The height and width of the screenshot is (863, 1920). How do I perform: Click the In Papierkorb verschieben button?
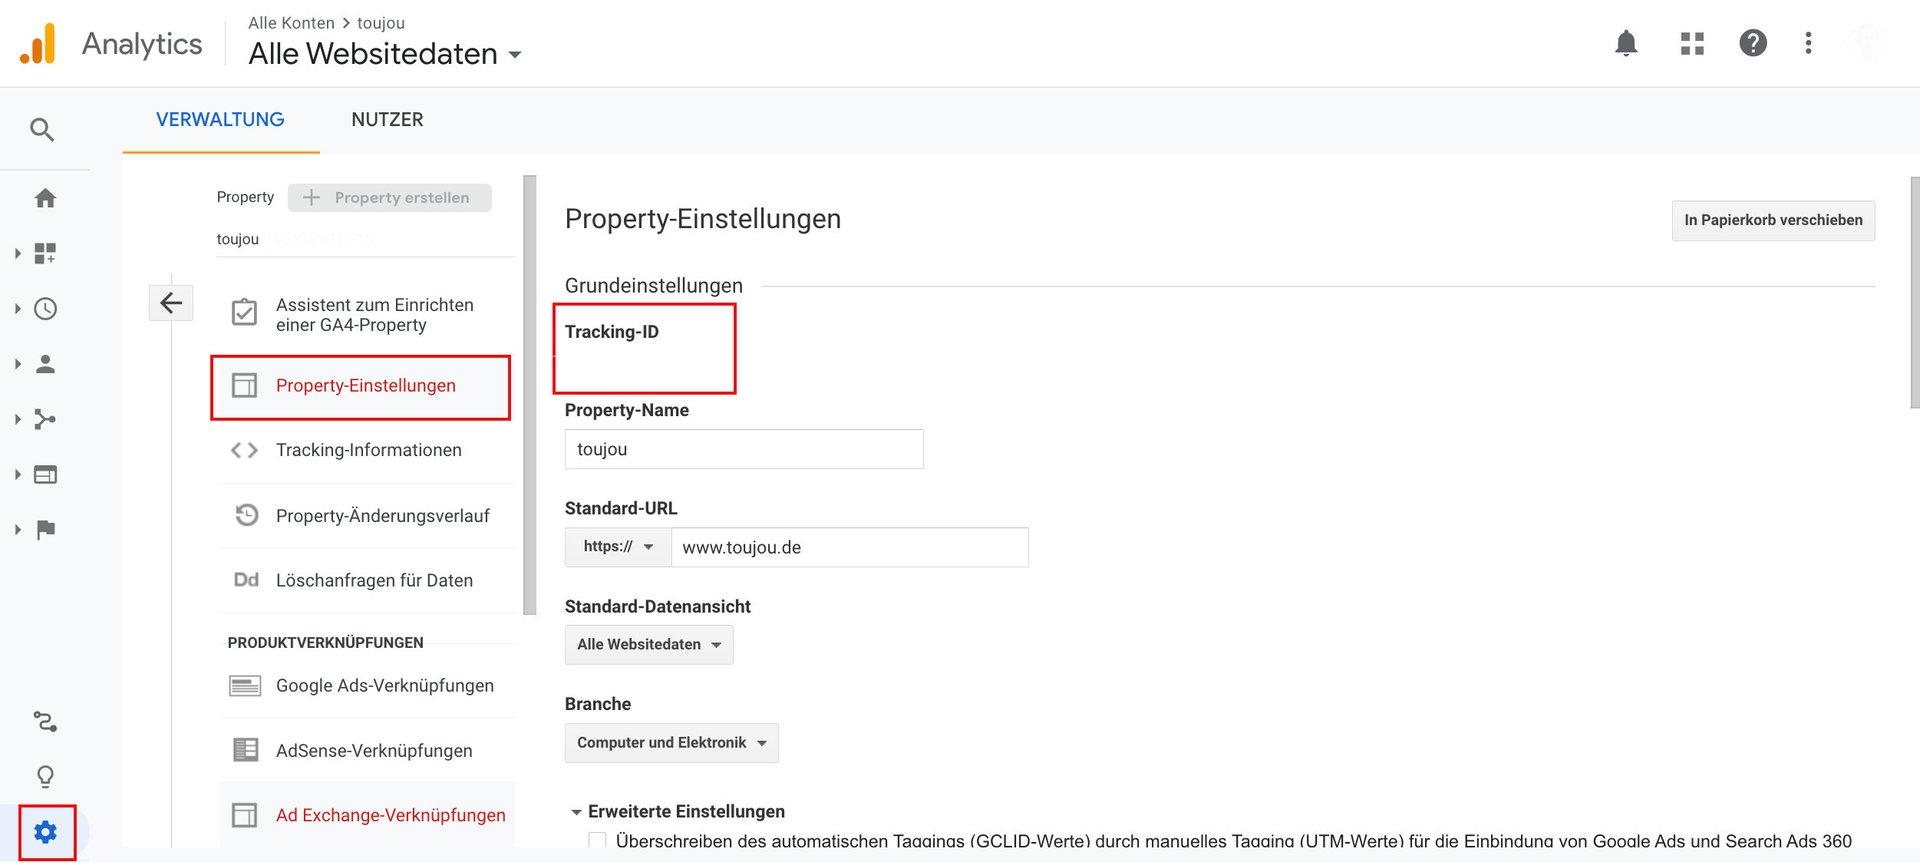(1772, 220)
